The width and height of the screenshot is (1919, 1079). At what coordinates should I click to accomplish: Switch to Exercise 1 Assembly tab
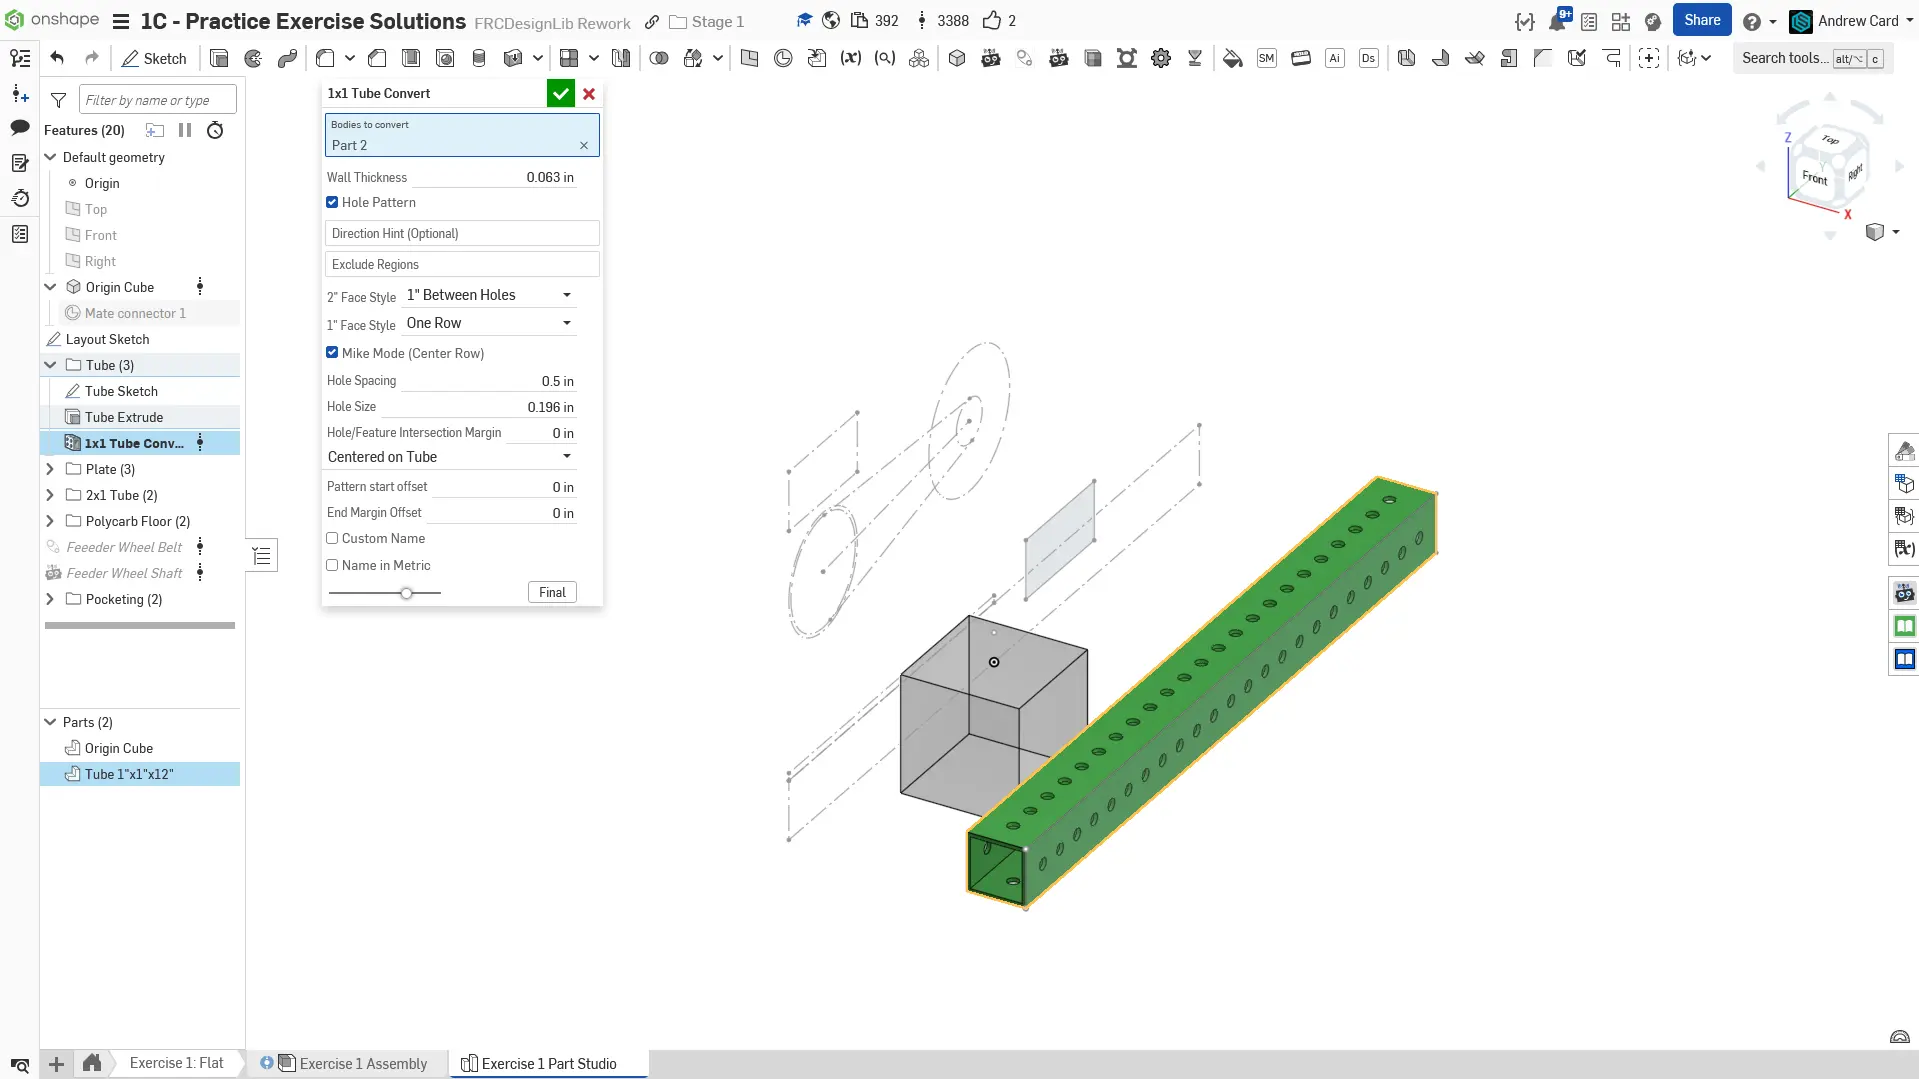coord(362,1063)
